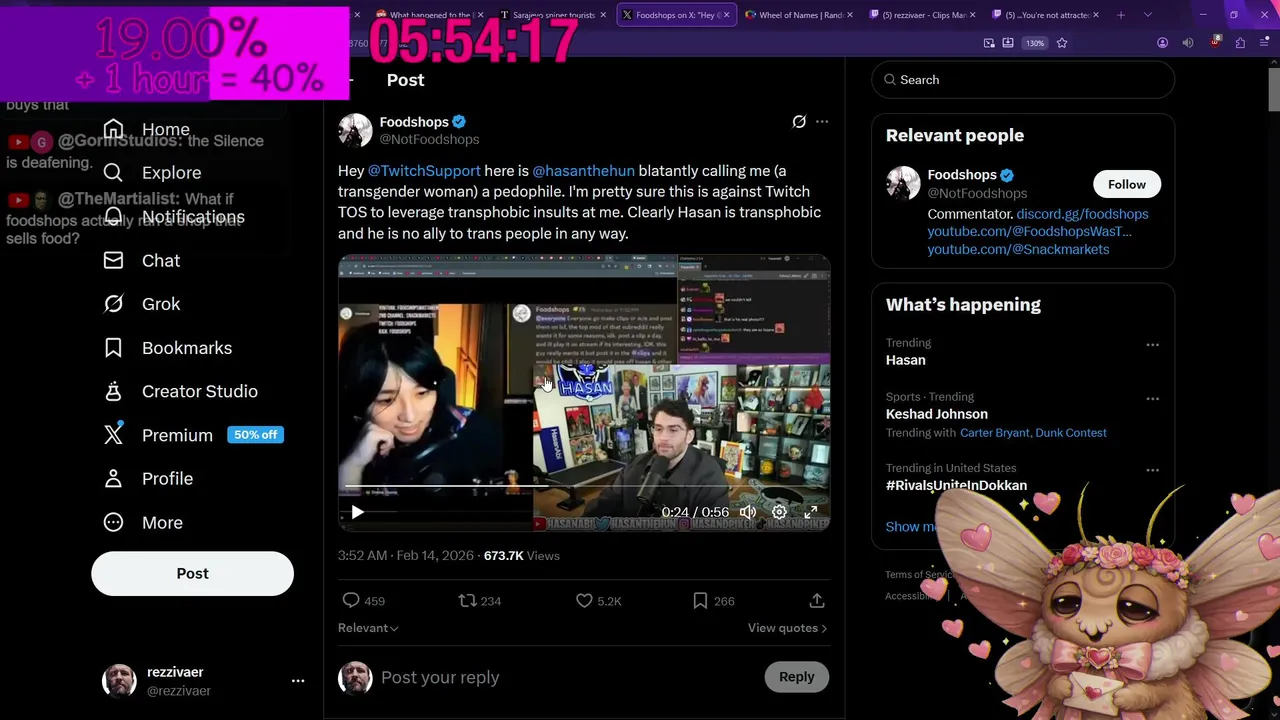
Task: Open more options for Keshad Johnson trend
Action: click(x=1152, y=399)
